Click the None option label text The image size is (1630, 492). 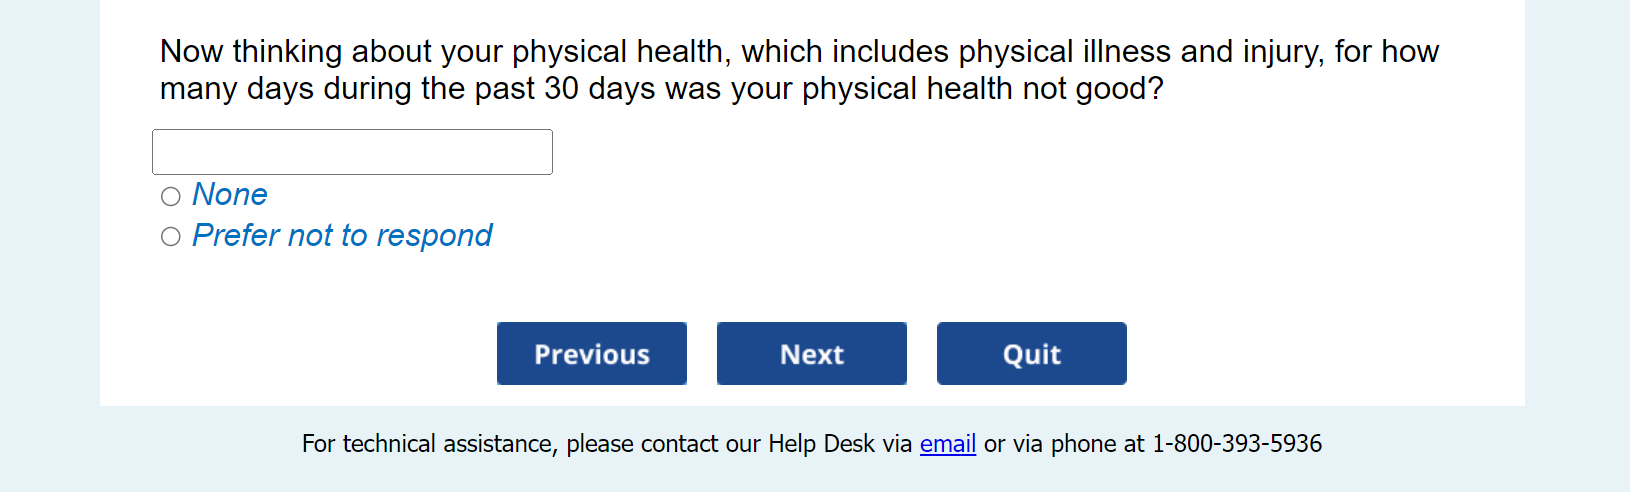pos(230,195)
